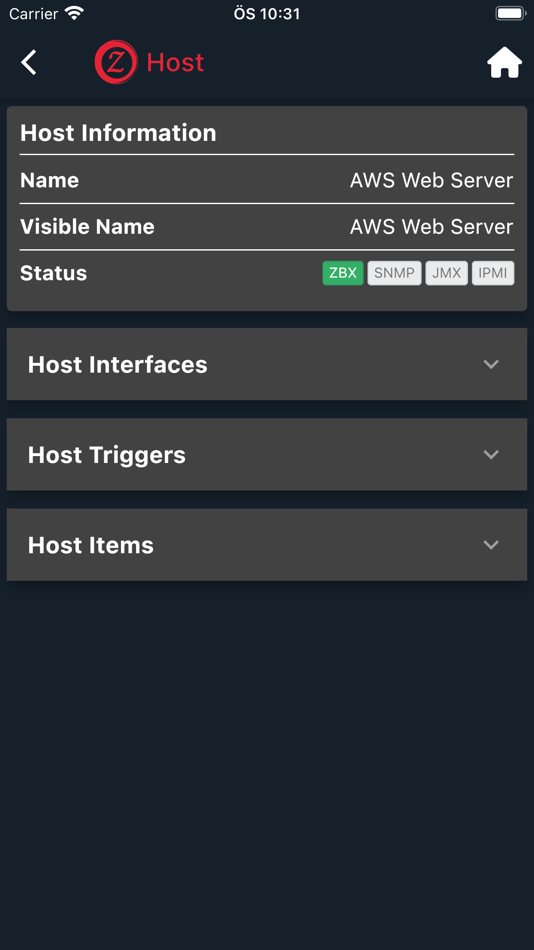
Task: Tap the Name label
Action: (49, 180)
